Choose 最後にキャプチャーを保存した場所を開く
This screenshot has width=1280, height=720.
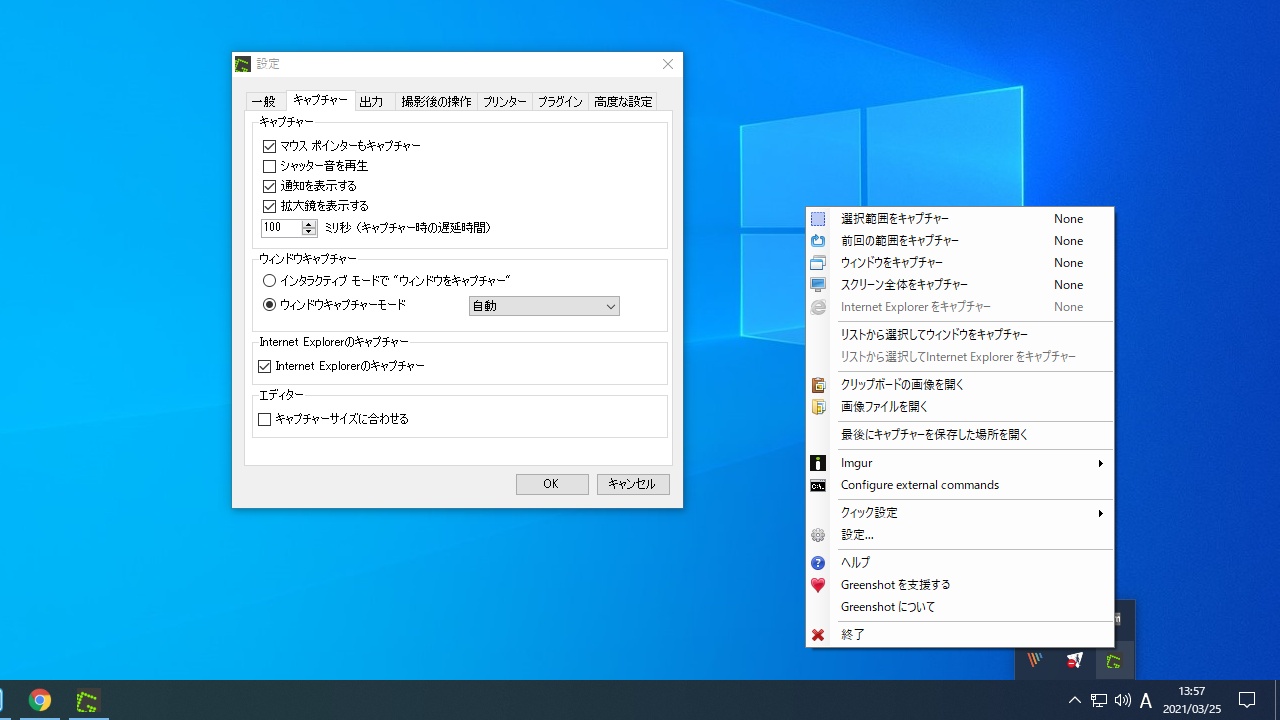click(960, 435)
